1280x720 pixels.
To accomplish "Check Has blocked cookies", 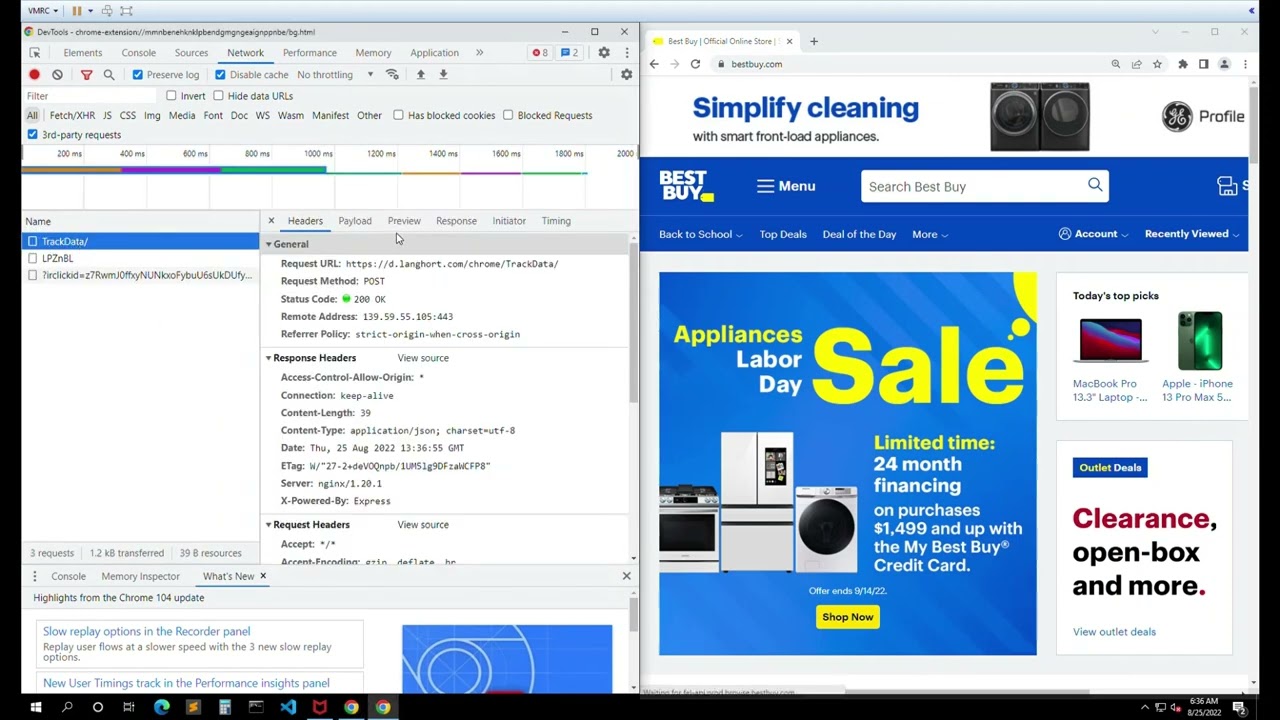I will pos(398,115).
